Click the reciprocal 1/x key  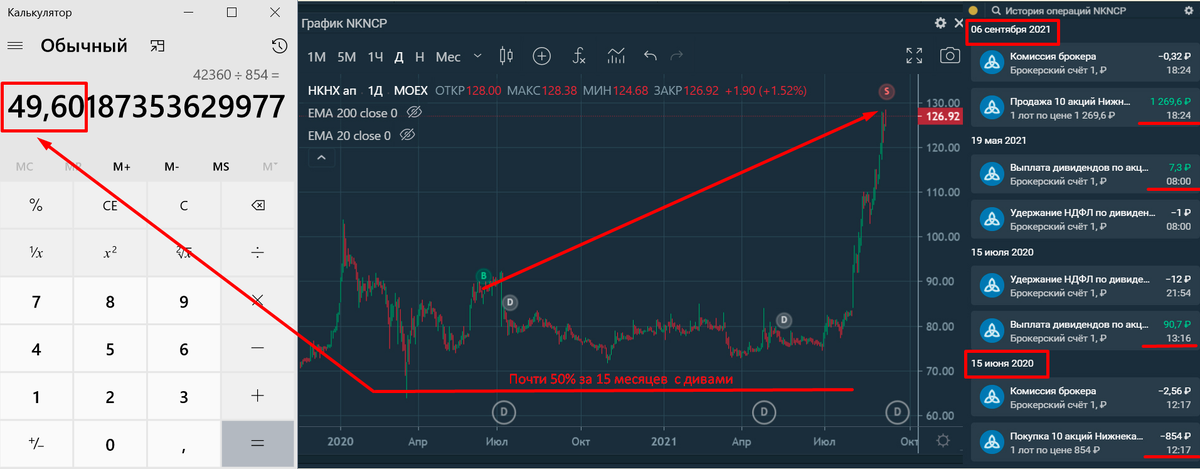[x=36, y=253]
